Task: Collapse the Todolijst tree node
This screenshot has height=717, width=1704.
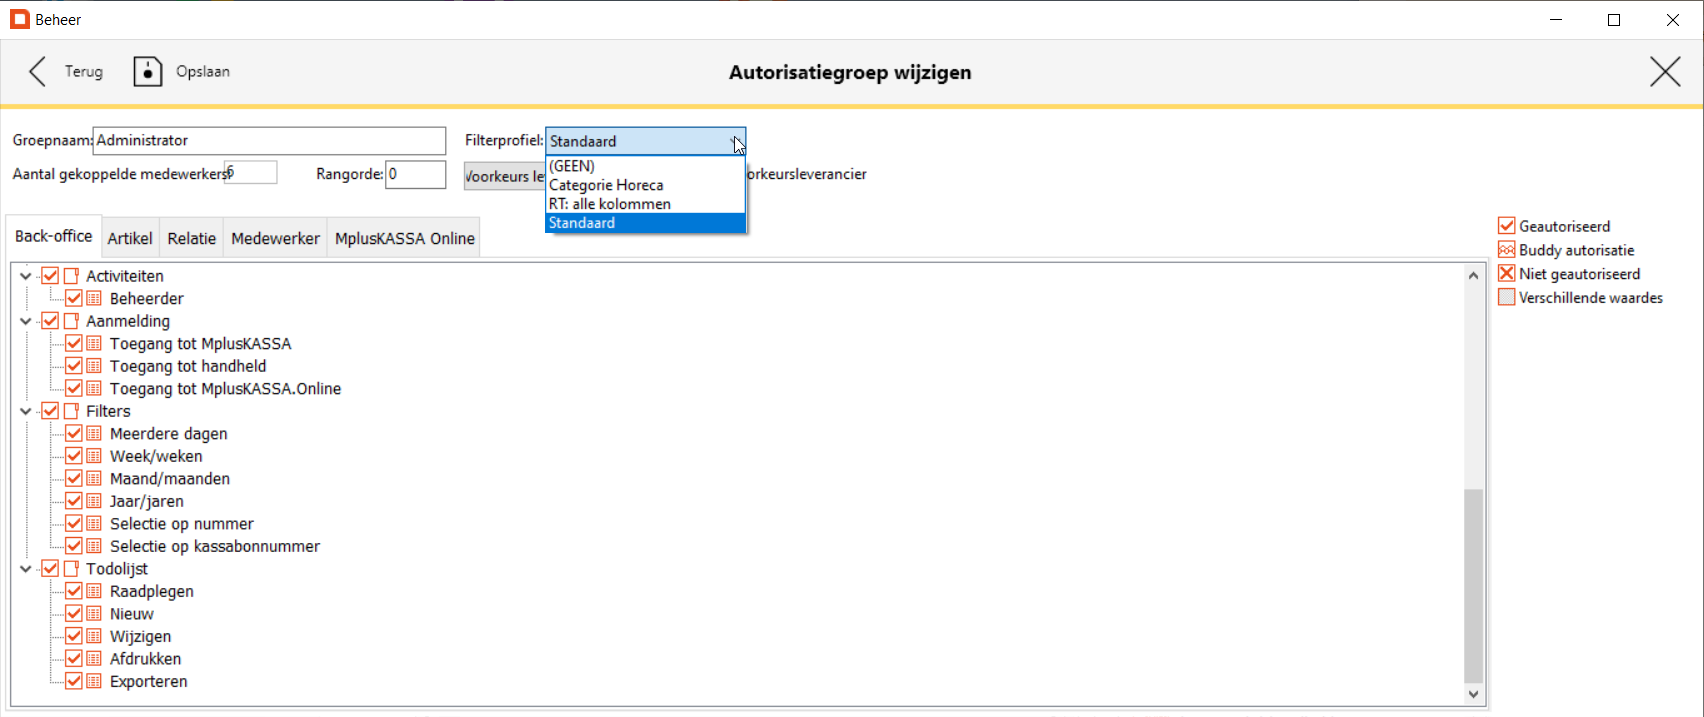Action: (26, 569)
